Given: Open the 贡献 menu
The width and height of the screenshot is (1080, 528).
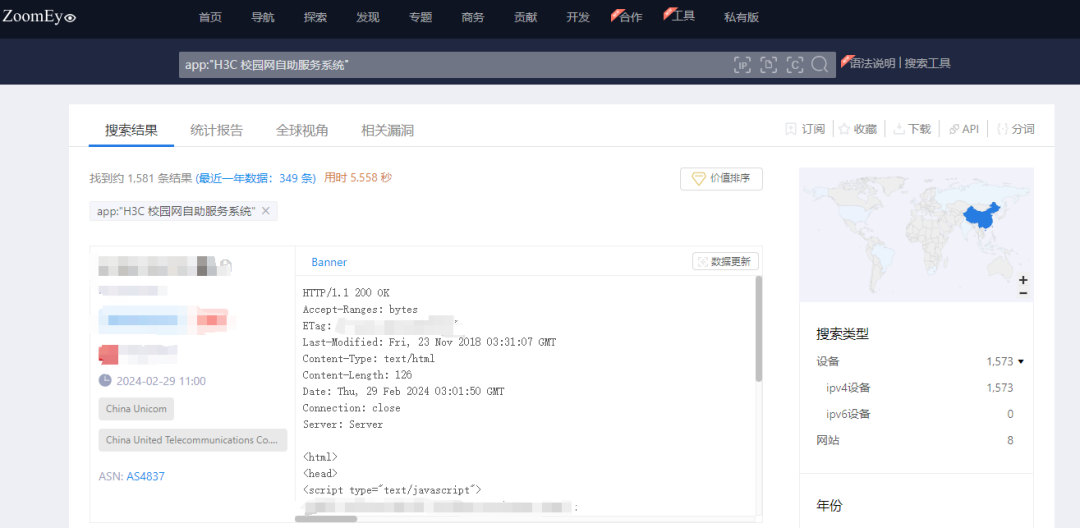Looking at the screenshot, I should point(525,18).
